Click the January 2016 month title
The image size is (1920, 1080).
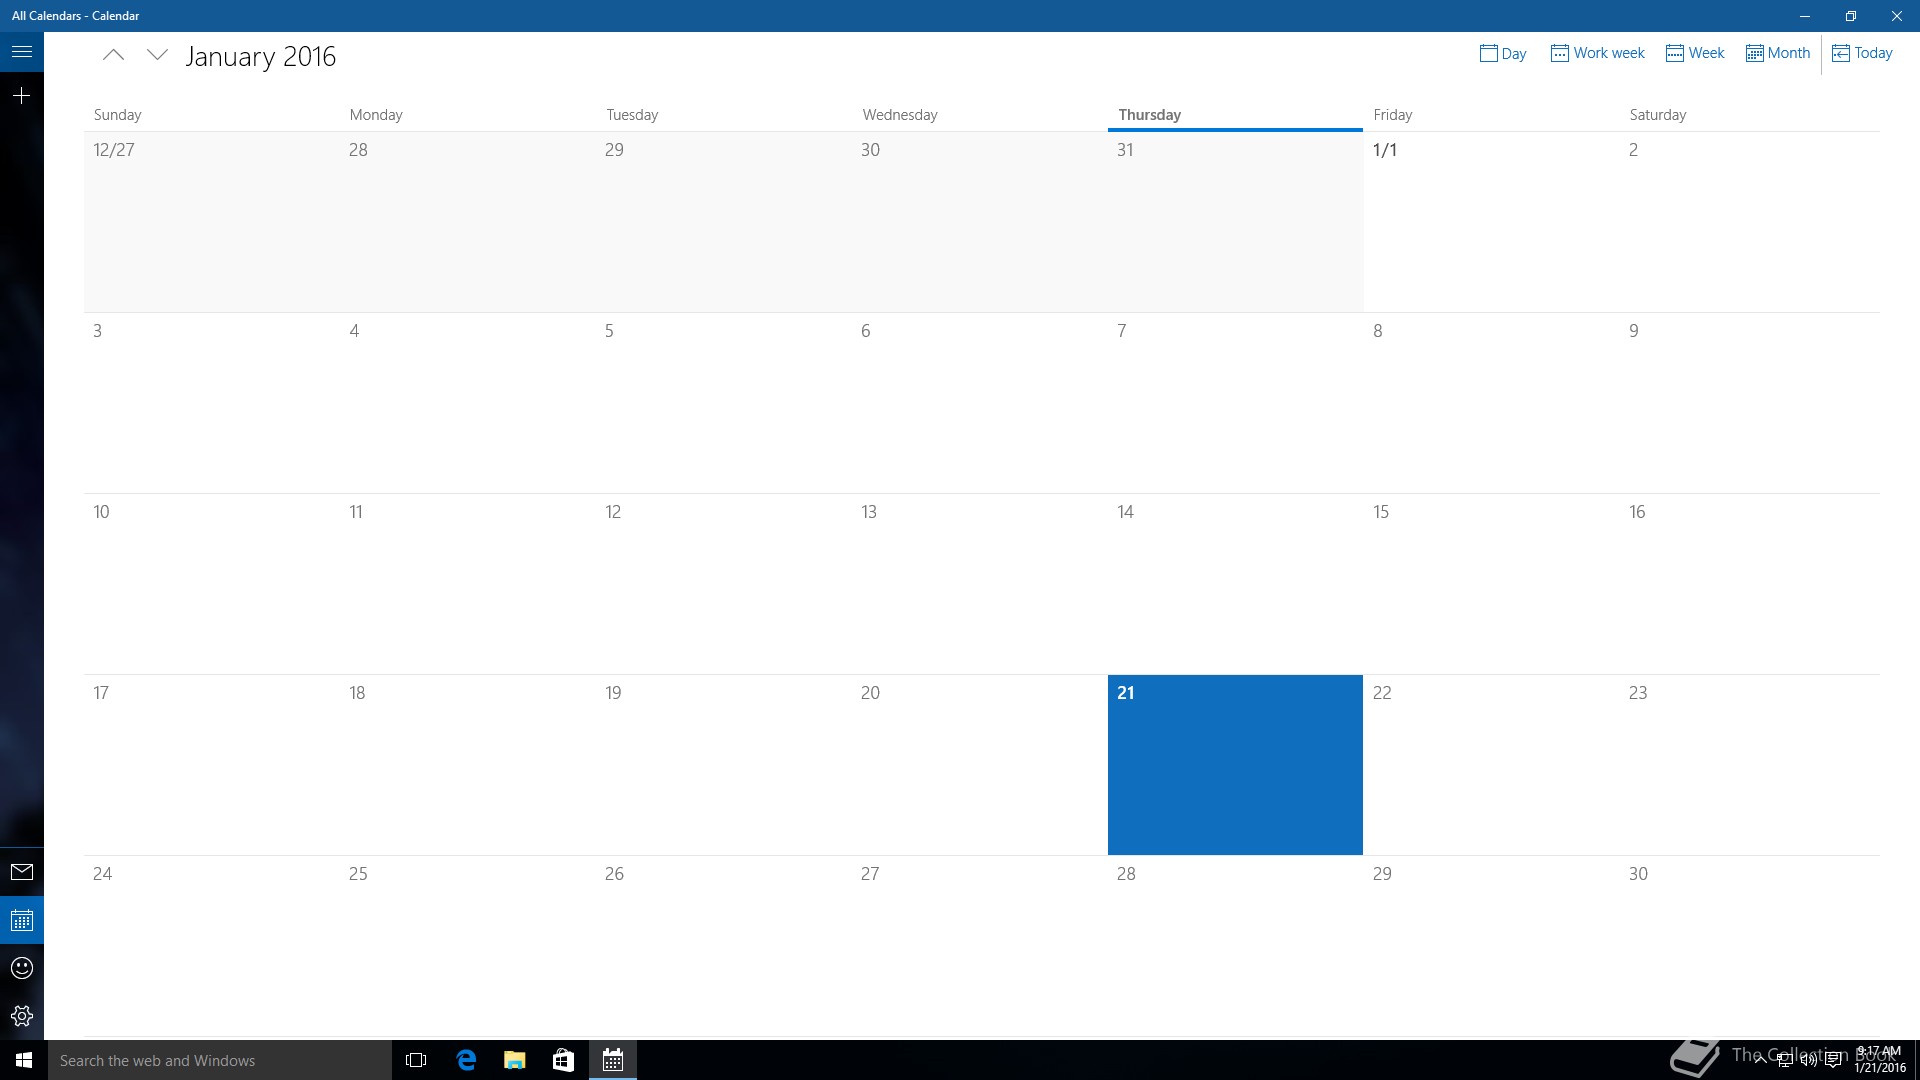pos(260,57)
